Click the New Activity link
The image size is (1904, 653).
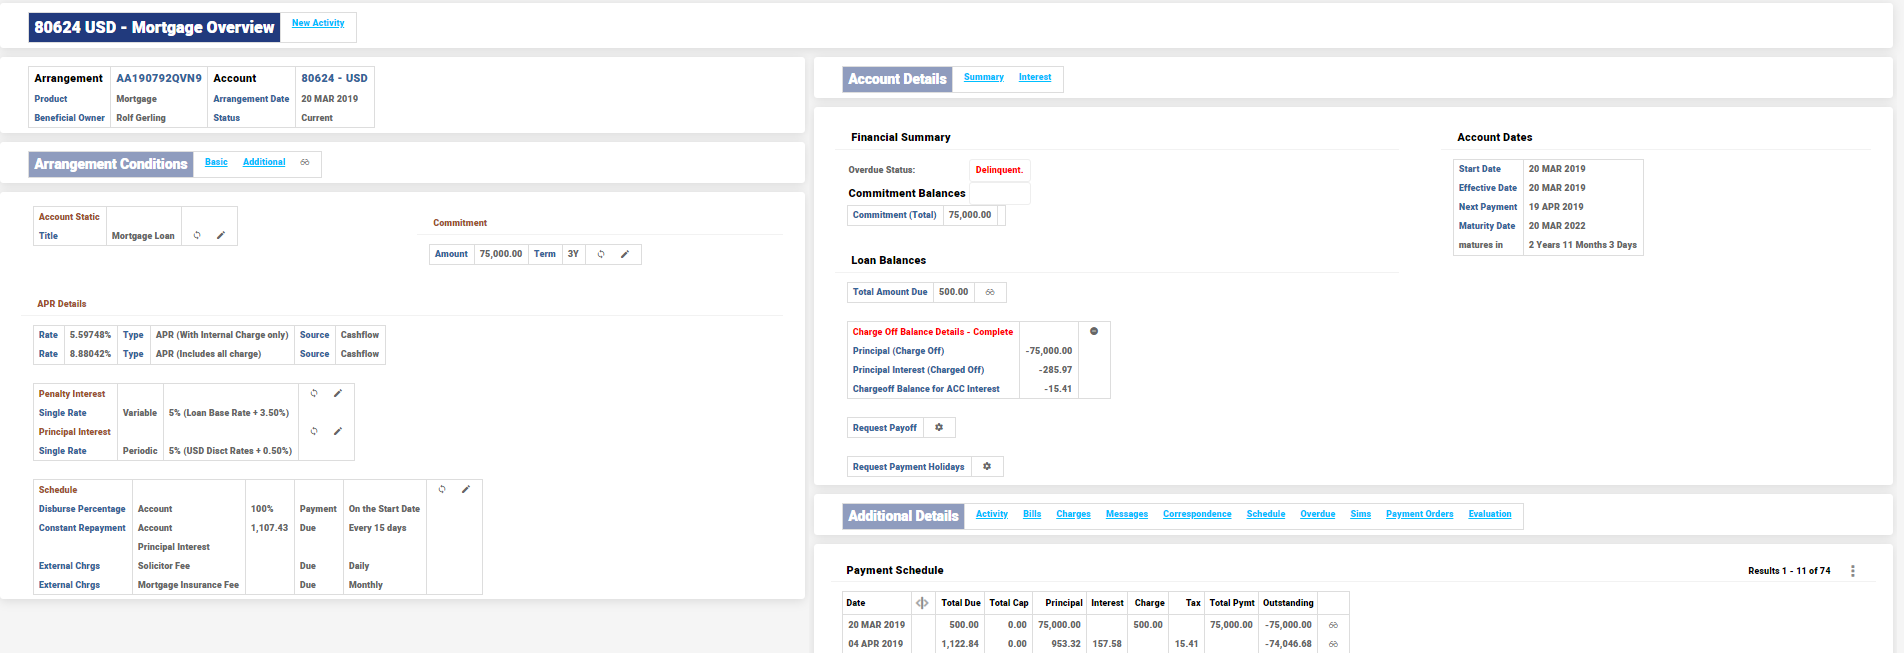click(318, 23)
